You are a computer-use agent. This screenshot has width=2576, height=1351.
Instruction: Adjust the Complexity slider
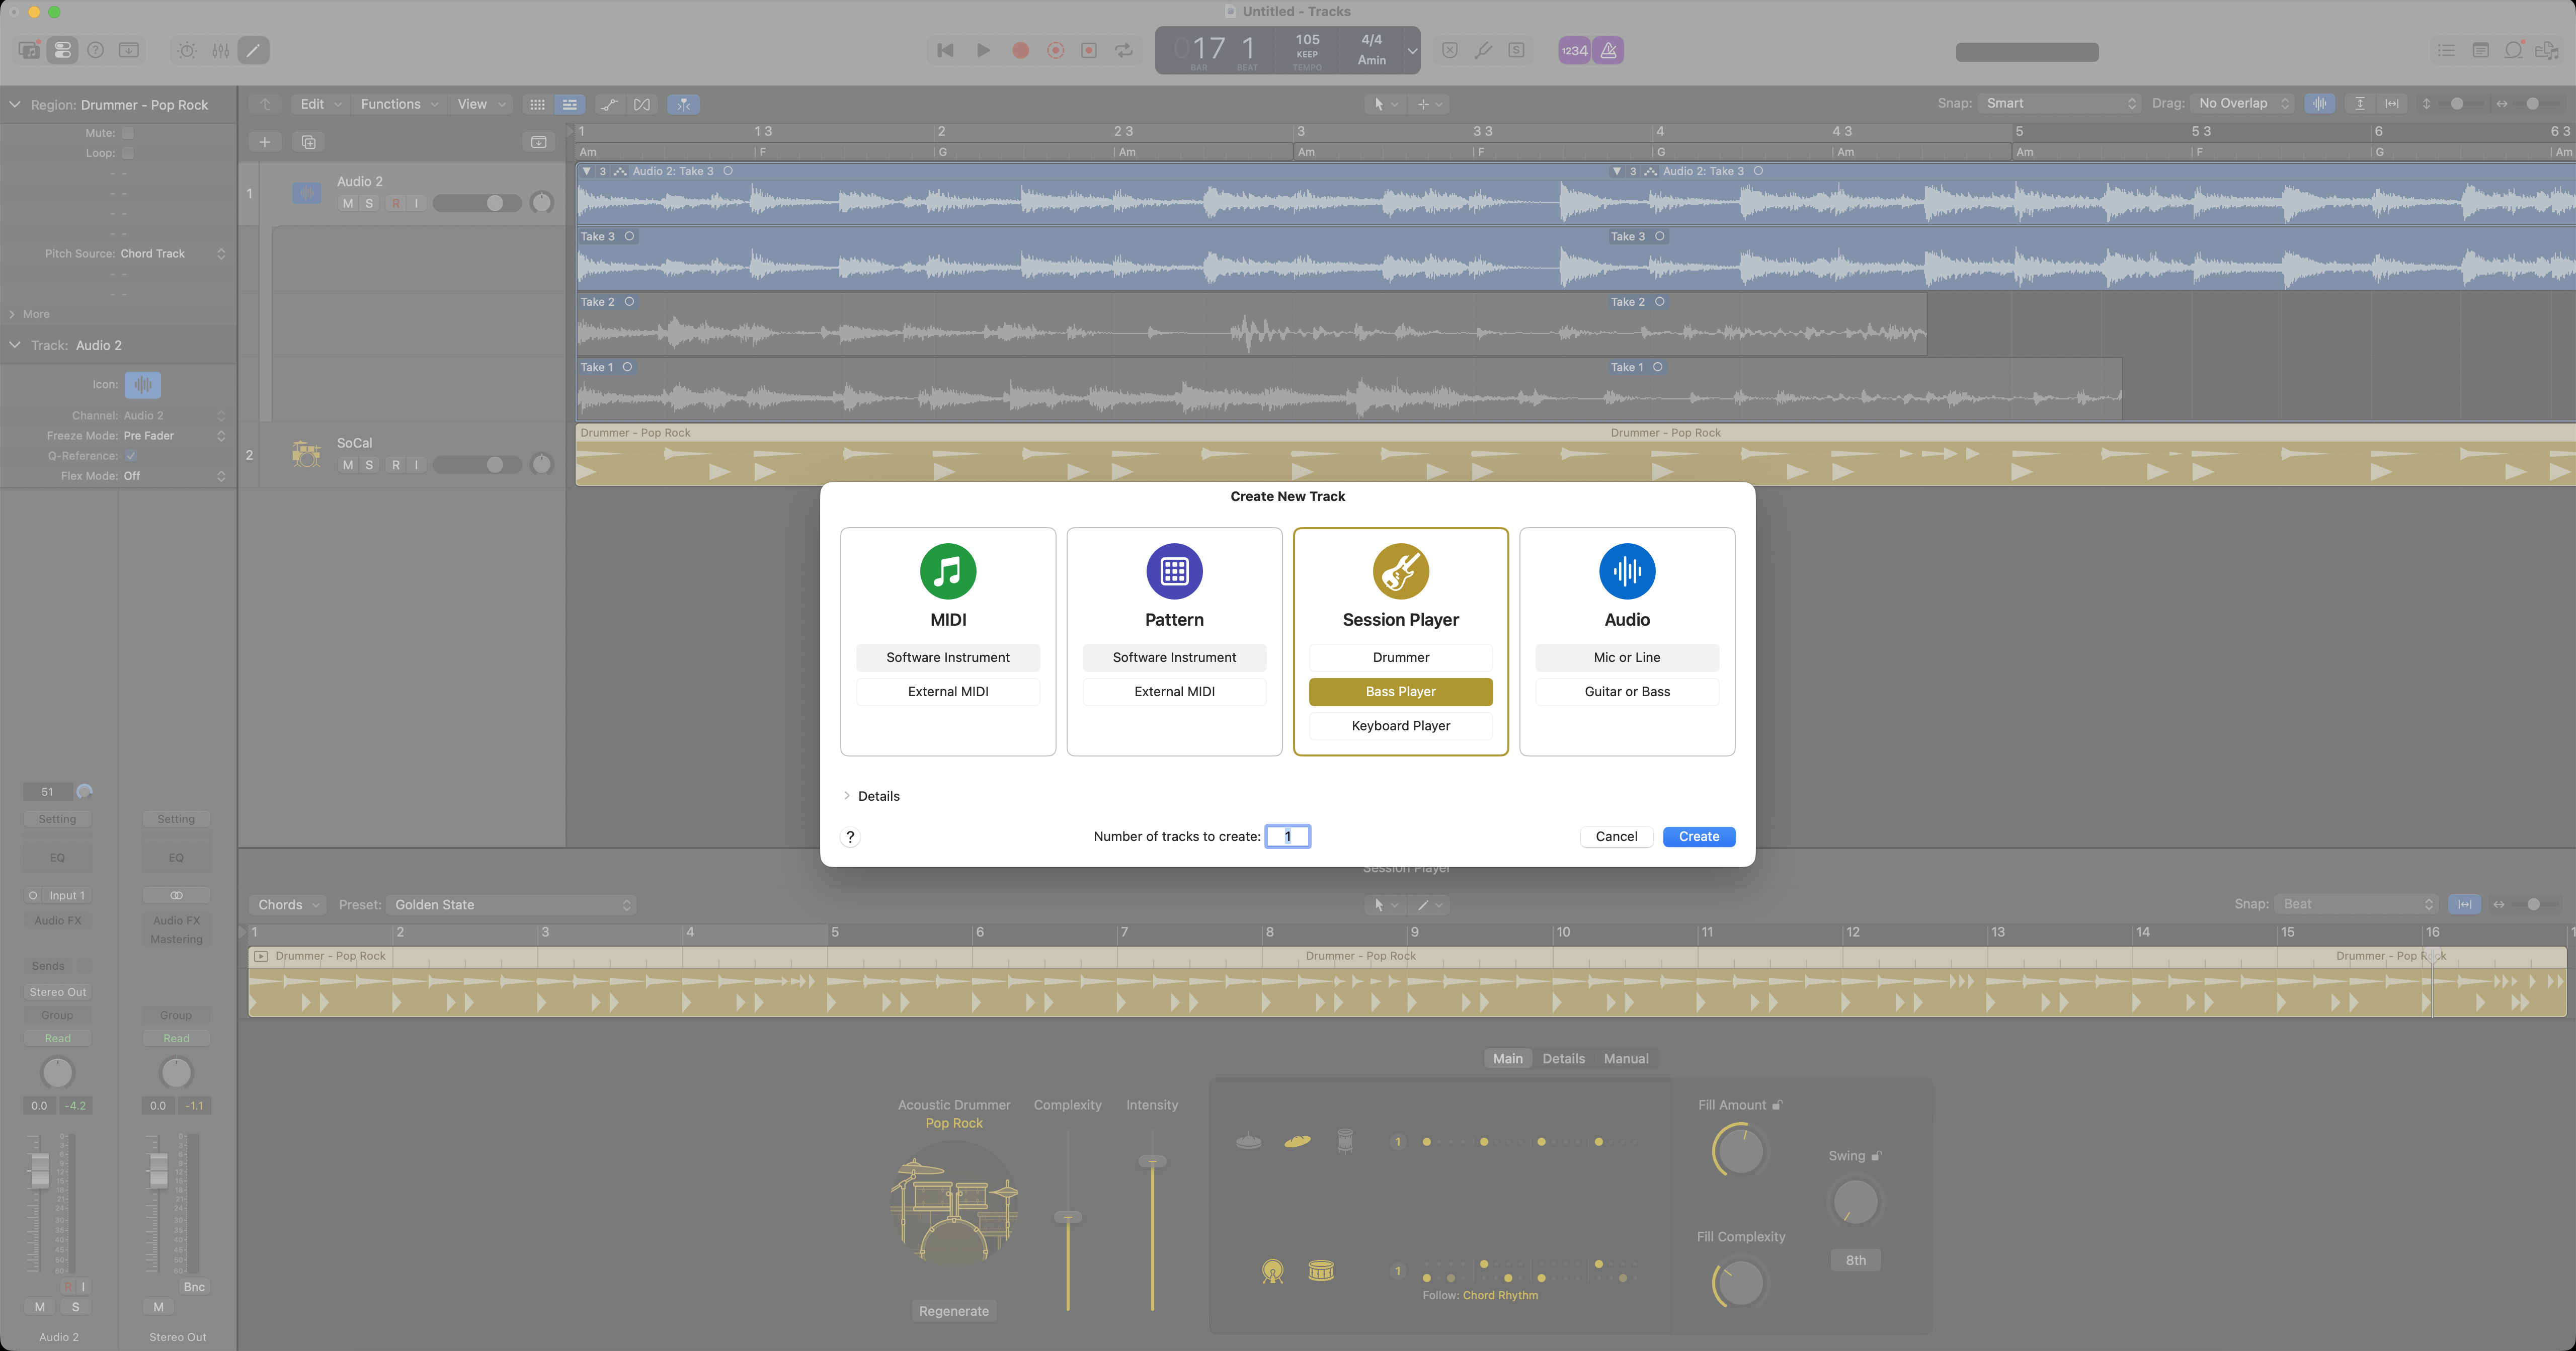point(1067,1217)
